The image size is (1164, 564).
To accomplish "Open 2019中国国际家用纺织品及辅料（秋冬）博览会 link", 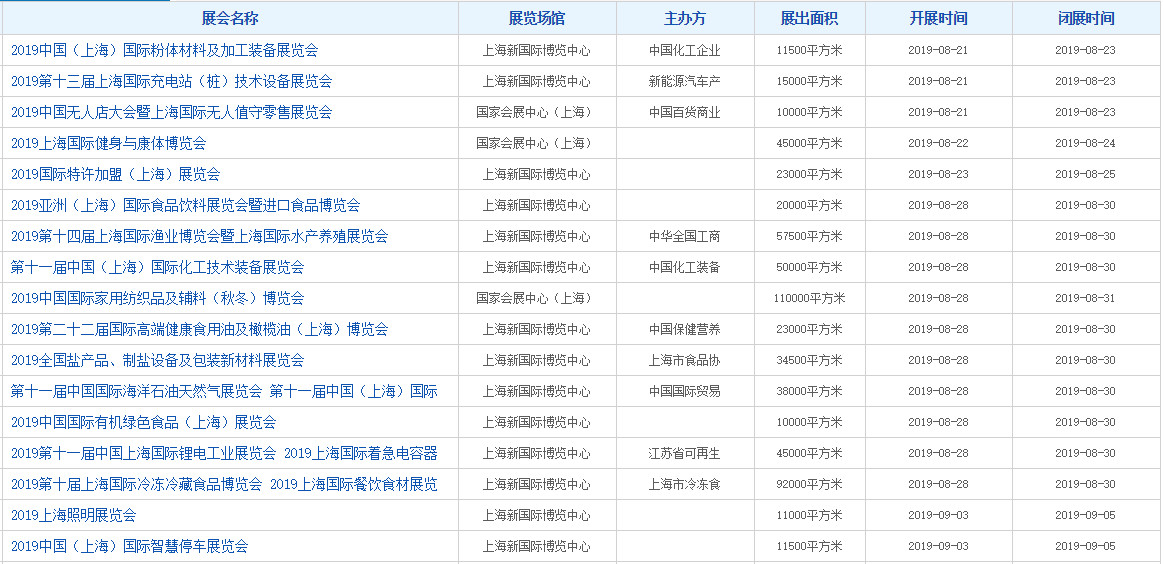I will pyautogui.click(x=157, y=298).
